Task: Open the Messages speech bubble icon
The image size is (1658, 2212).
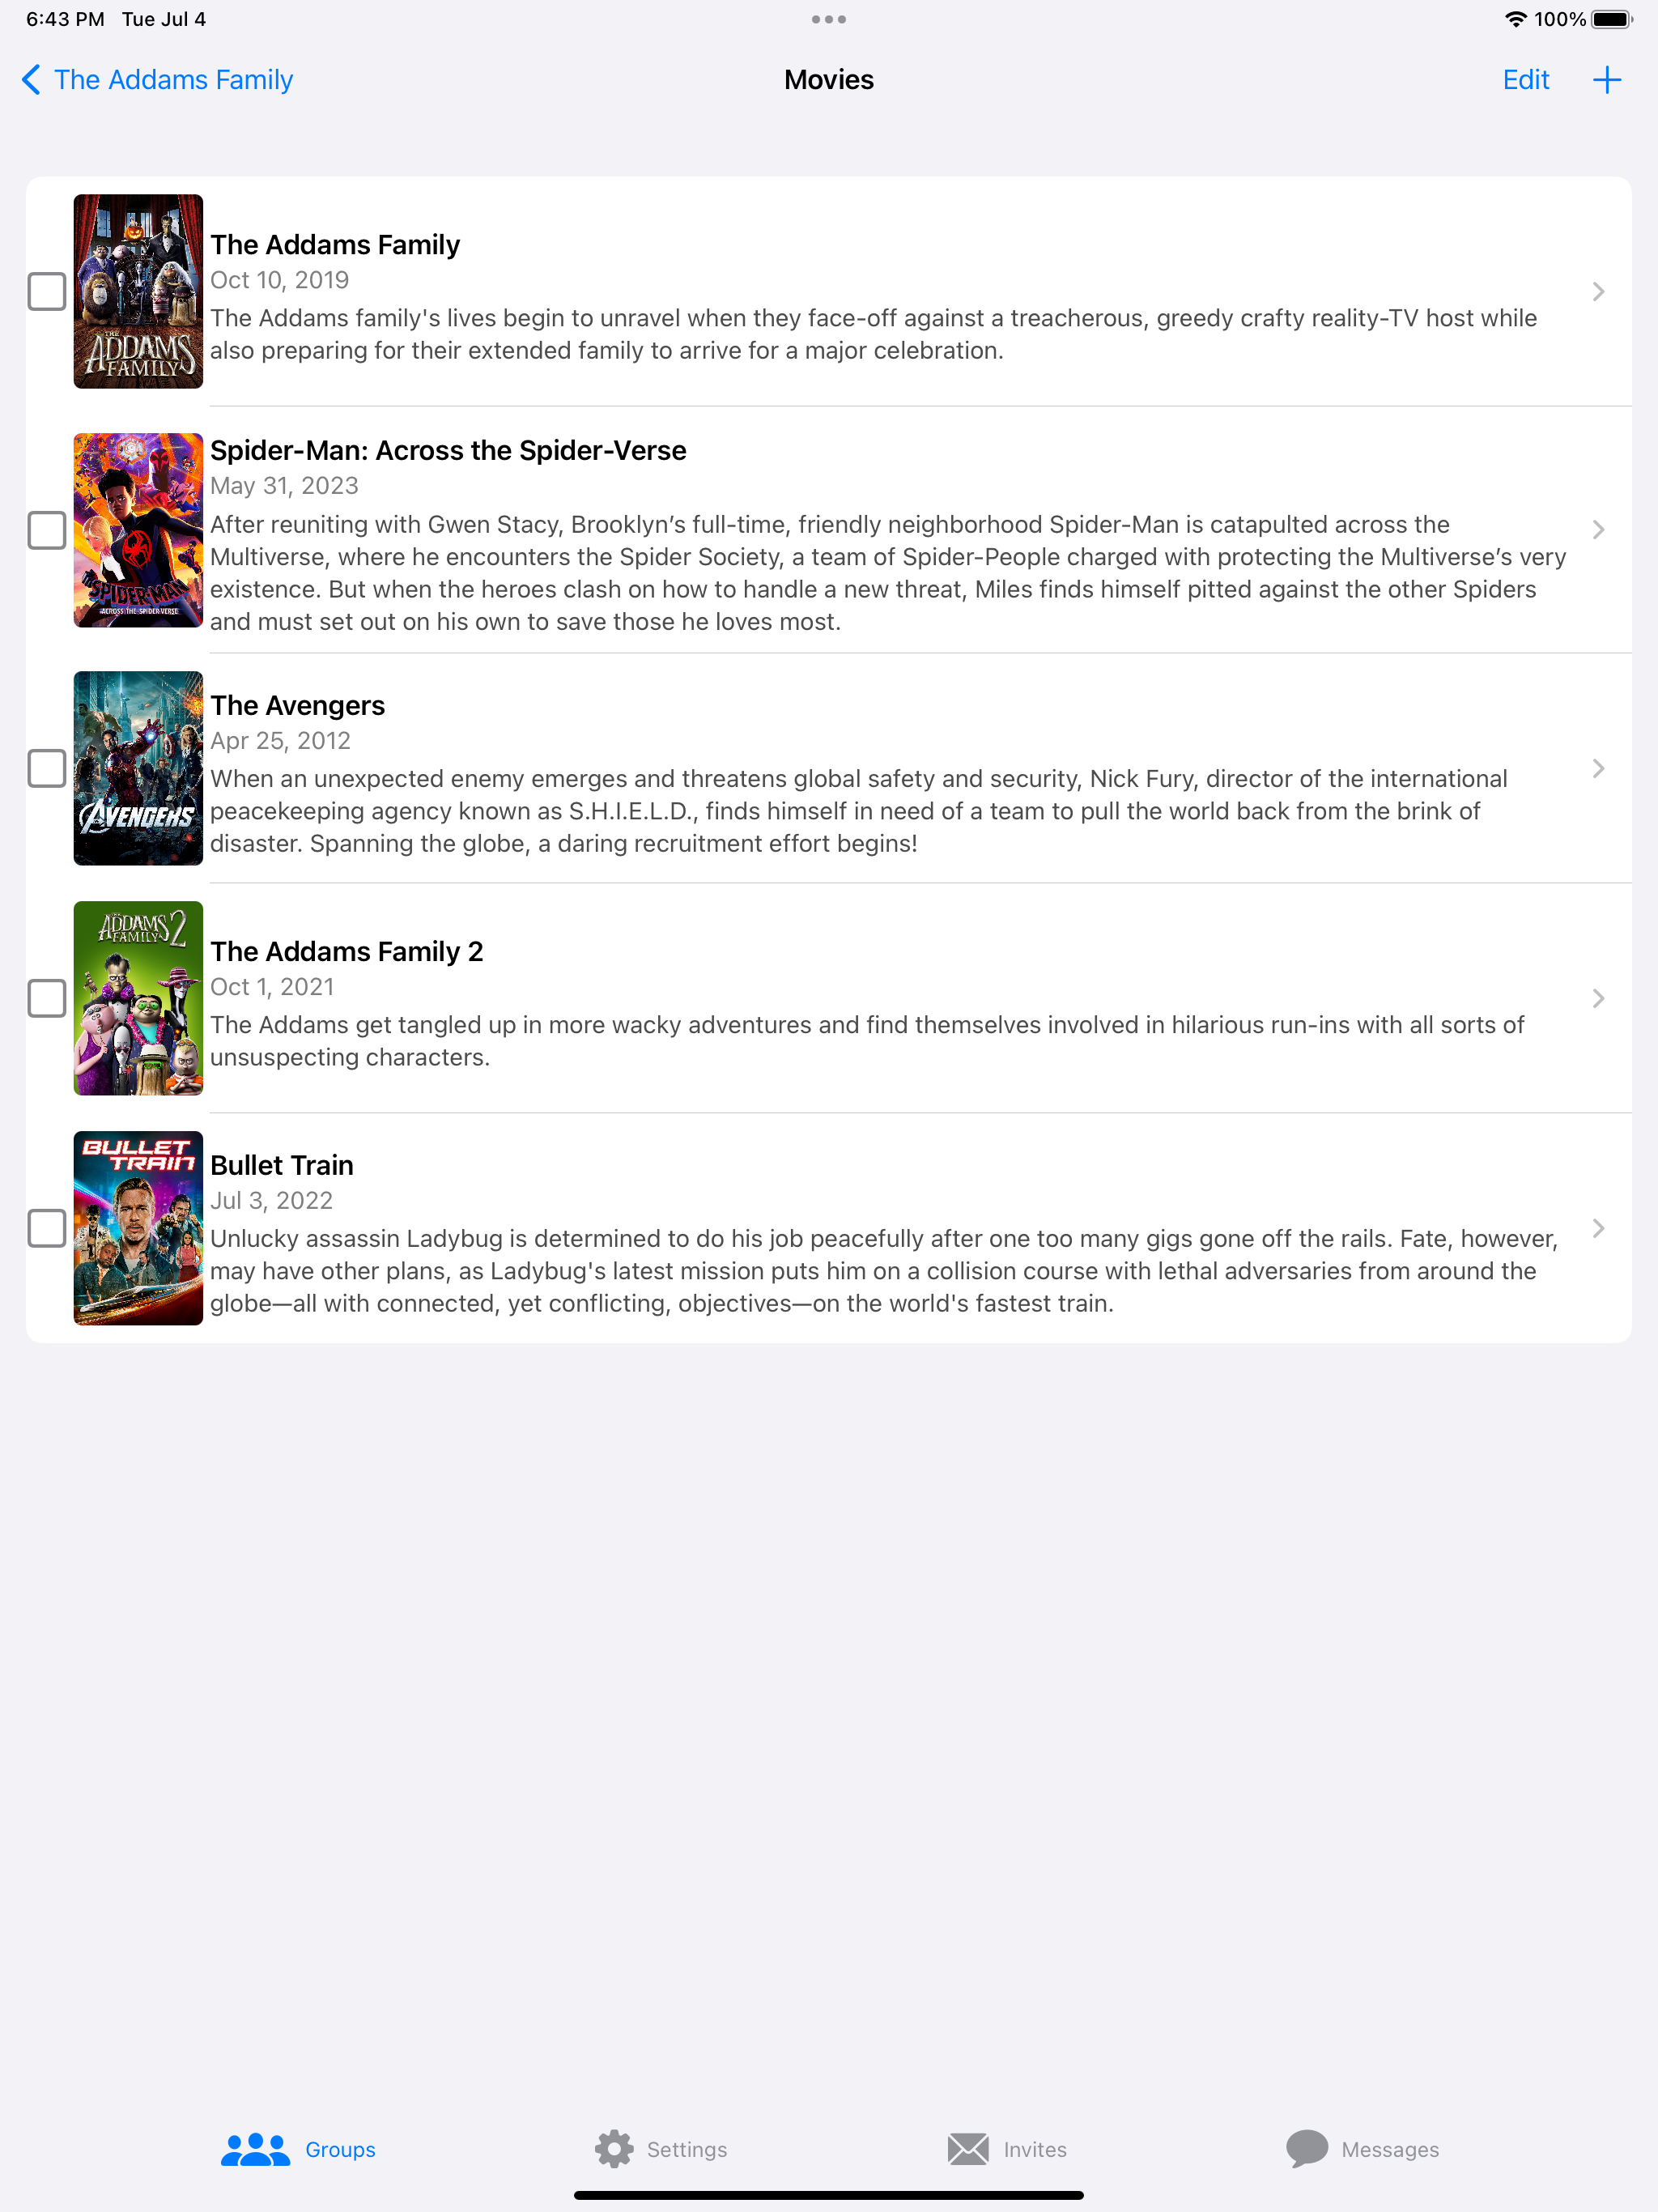Action: 1307,2149
